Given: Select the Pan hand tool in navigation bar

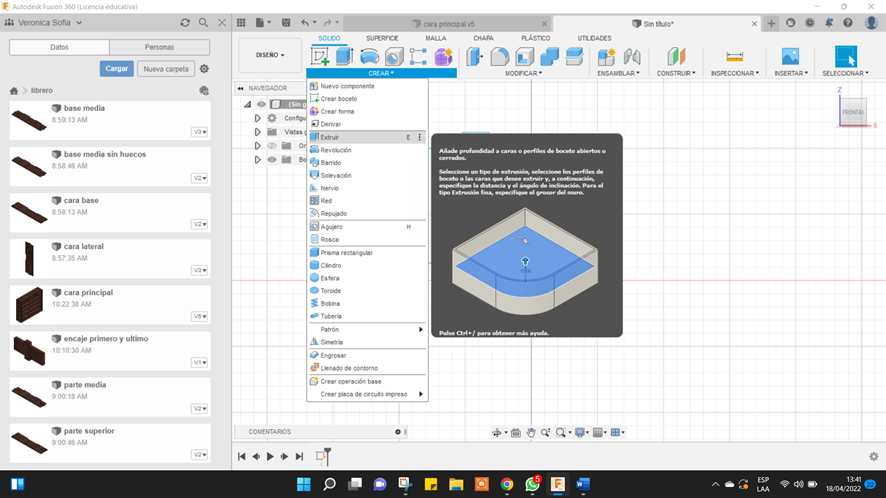Looking at the screenshot, I should coord(531,433).
